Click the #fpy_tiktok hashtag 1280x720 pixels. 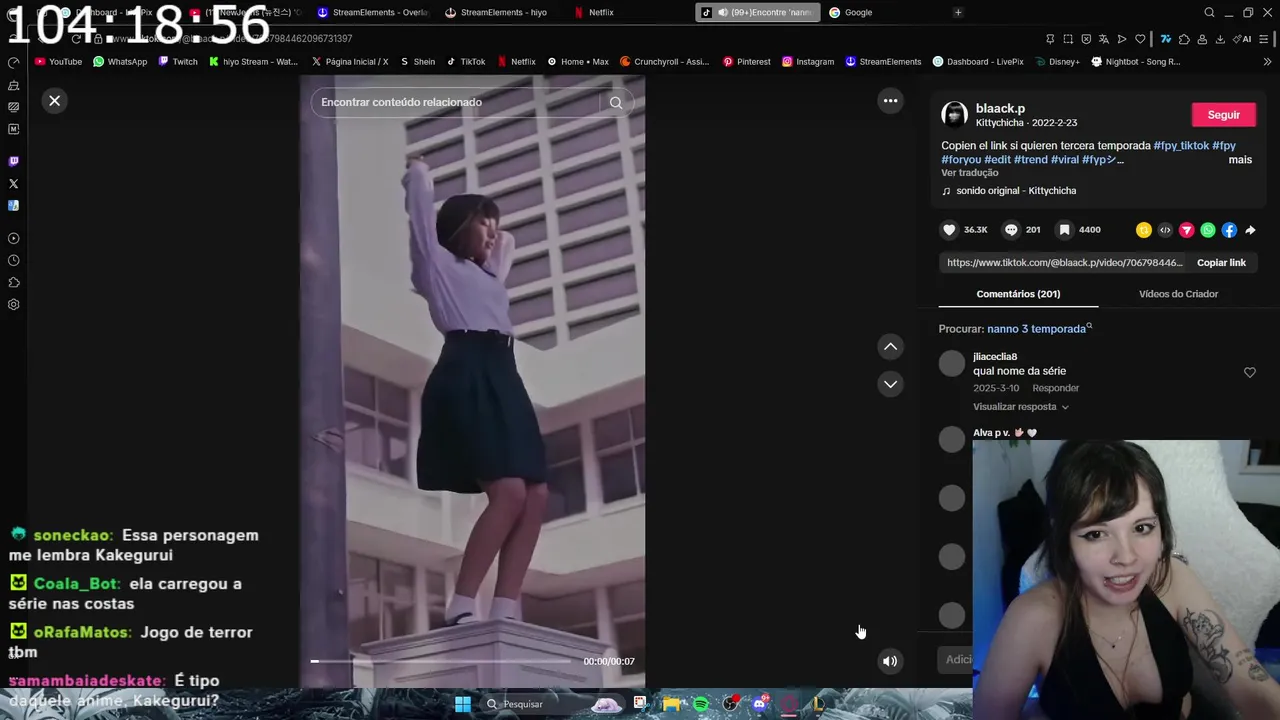coord(1181,146)
